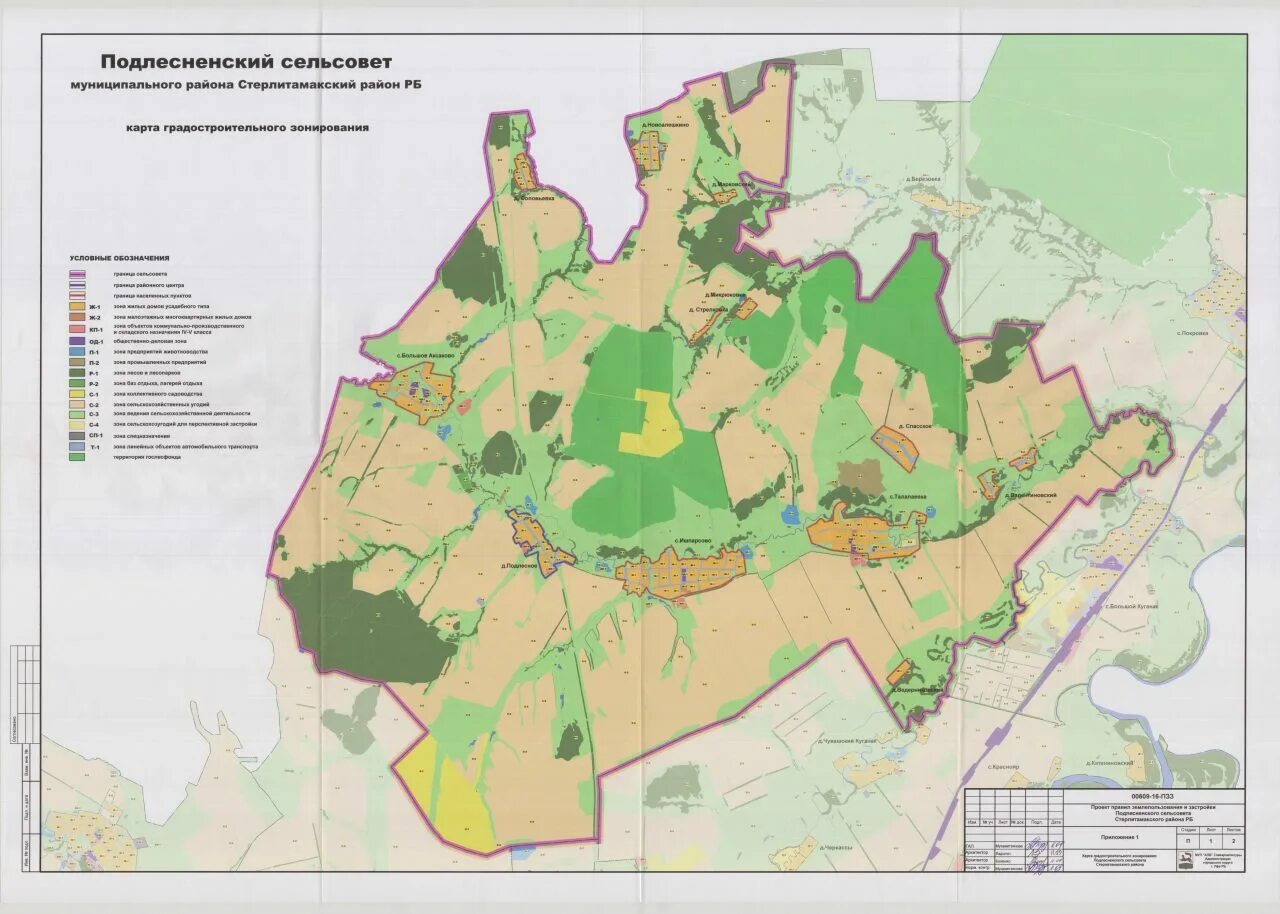The image size is (1280, 914).
Task: Click the legend code 'КП-1'
Action: pyautogui.click(x=96, y=330)
